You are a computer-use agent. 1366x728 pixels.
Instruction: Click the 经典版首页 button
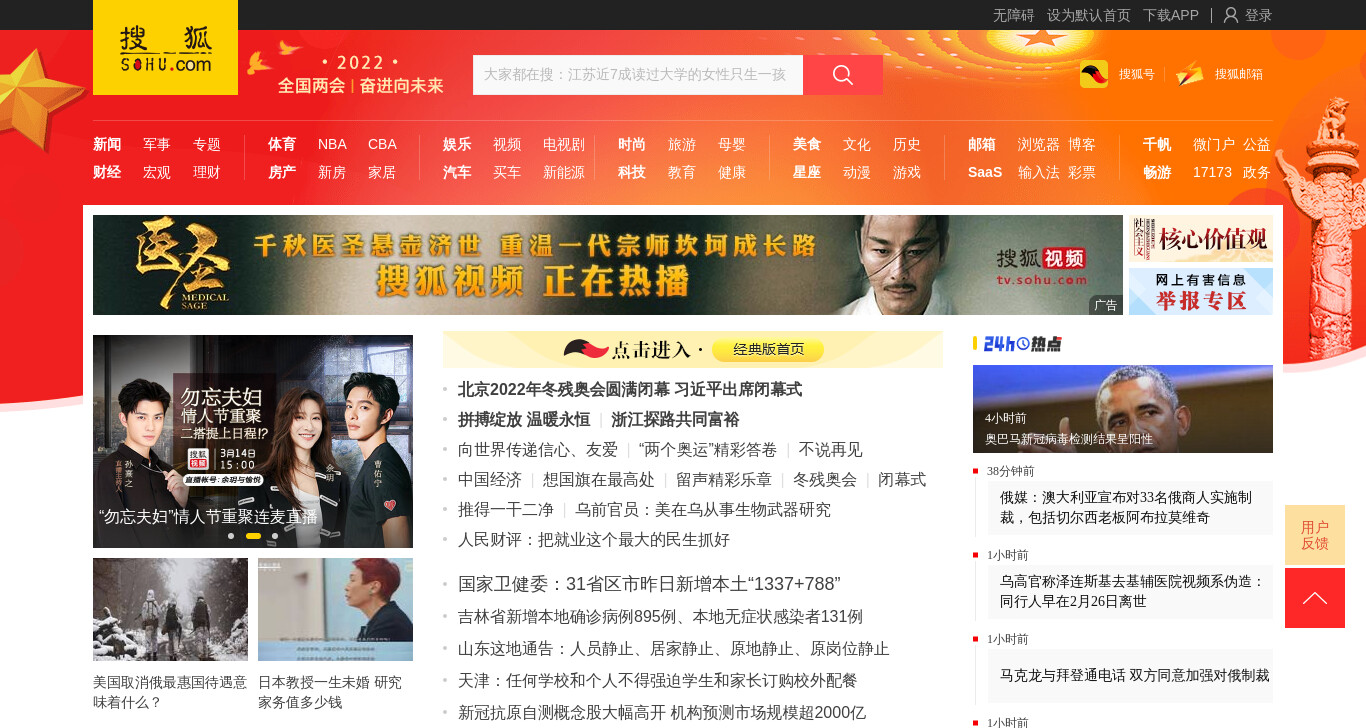(x=768, y=349)
